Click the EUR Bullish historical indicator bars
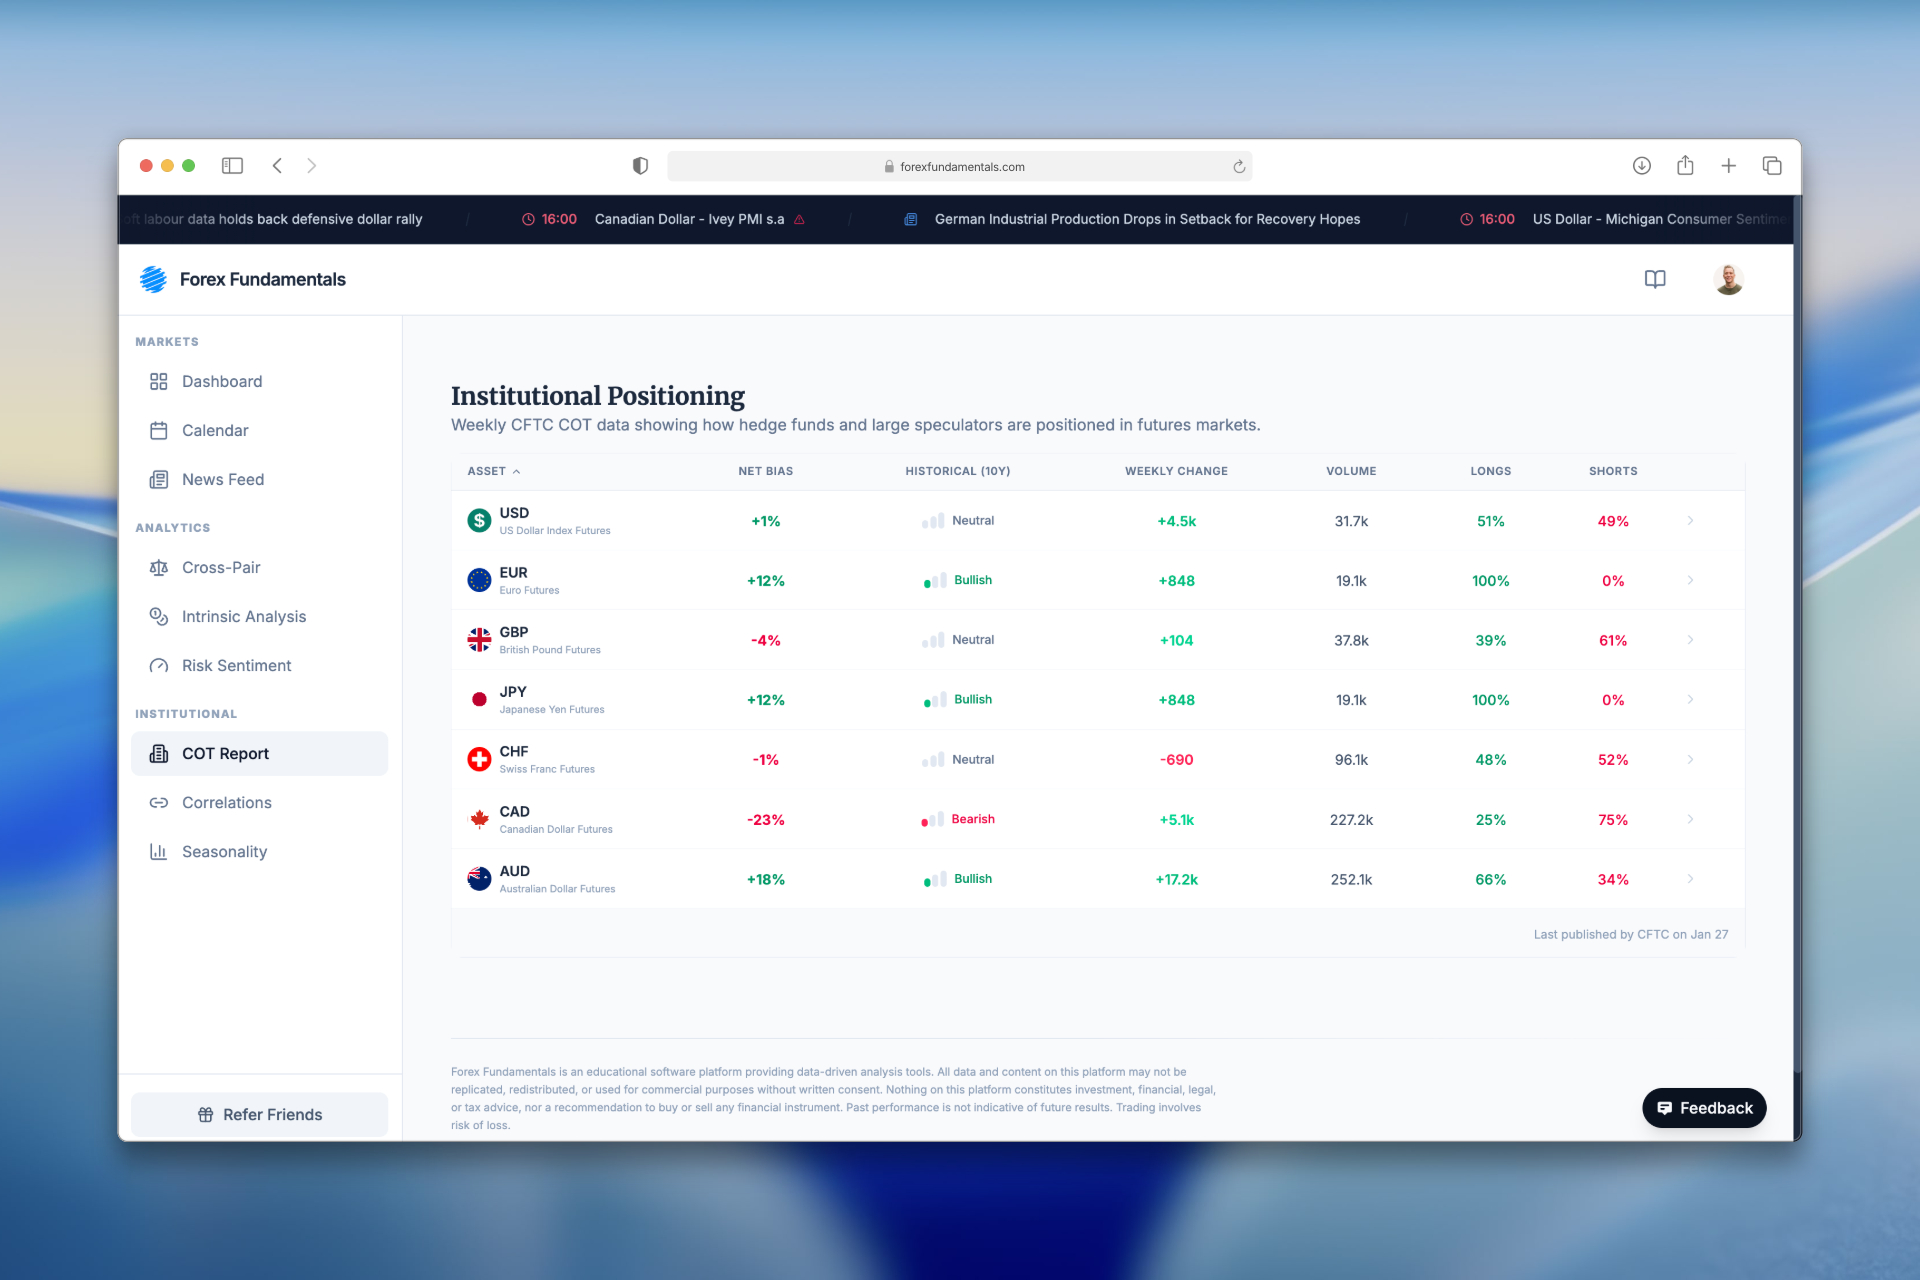The image size is (1920, 1280). coord(934,581)
